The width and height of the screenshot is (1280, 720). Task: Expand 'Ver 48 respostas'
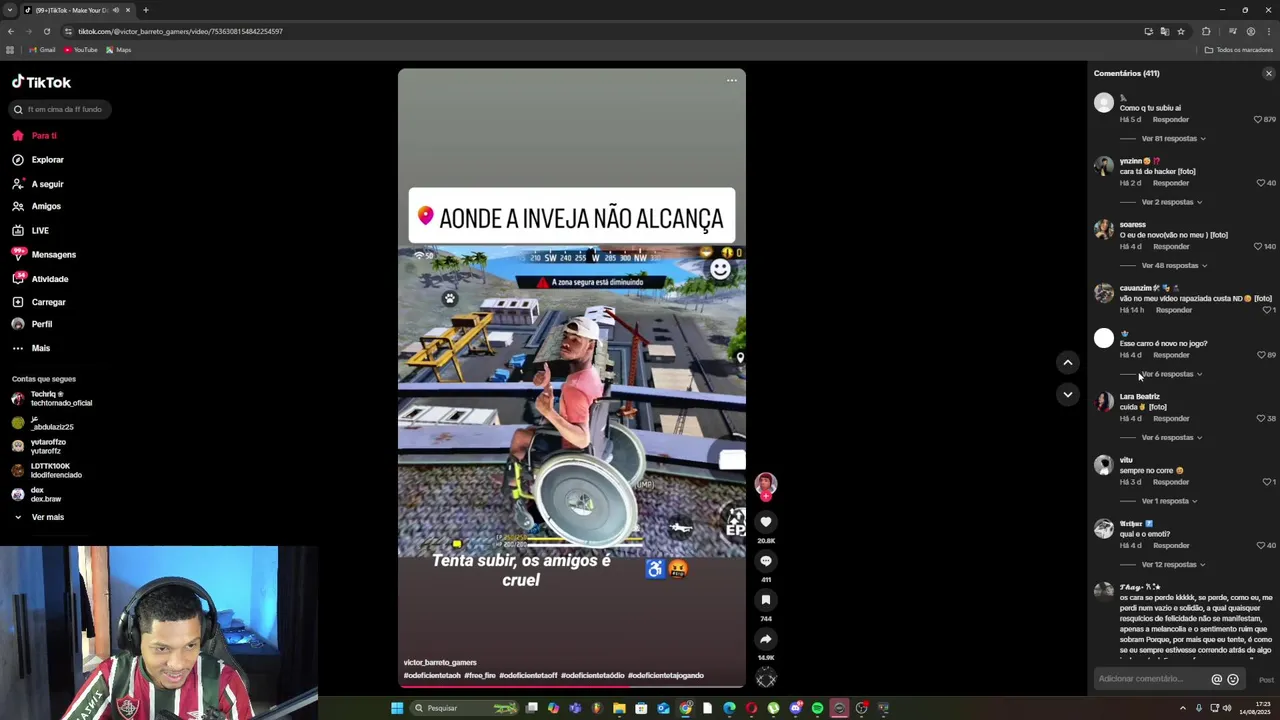[x=1174, y=266]
